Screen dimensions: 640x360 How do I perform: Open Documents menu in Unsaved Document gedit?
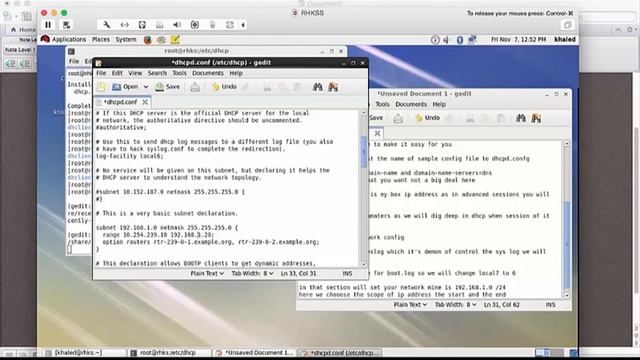pyautogui.click(x=411, y=104)
